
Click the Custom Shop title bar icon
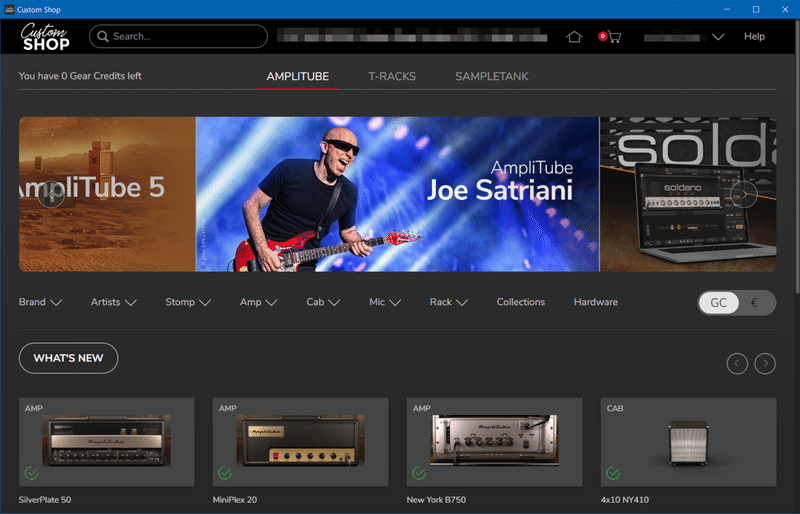tap(9, 9)
